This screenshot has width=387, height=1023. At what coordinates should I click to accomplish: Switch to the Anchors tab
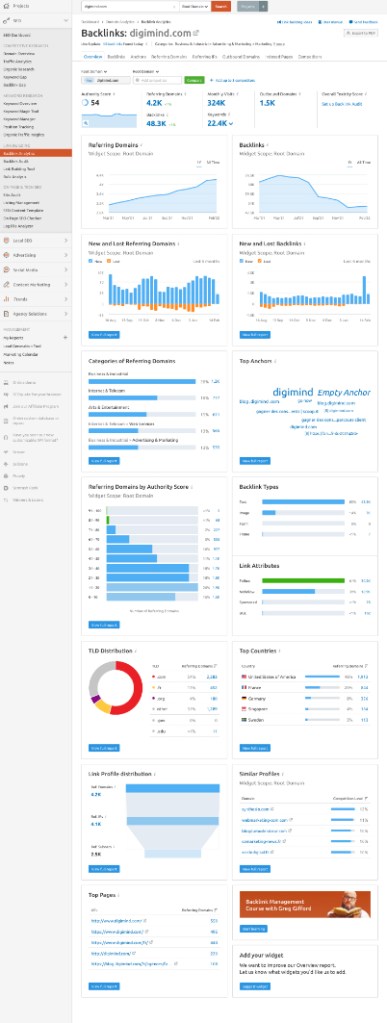click(138, 57)
